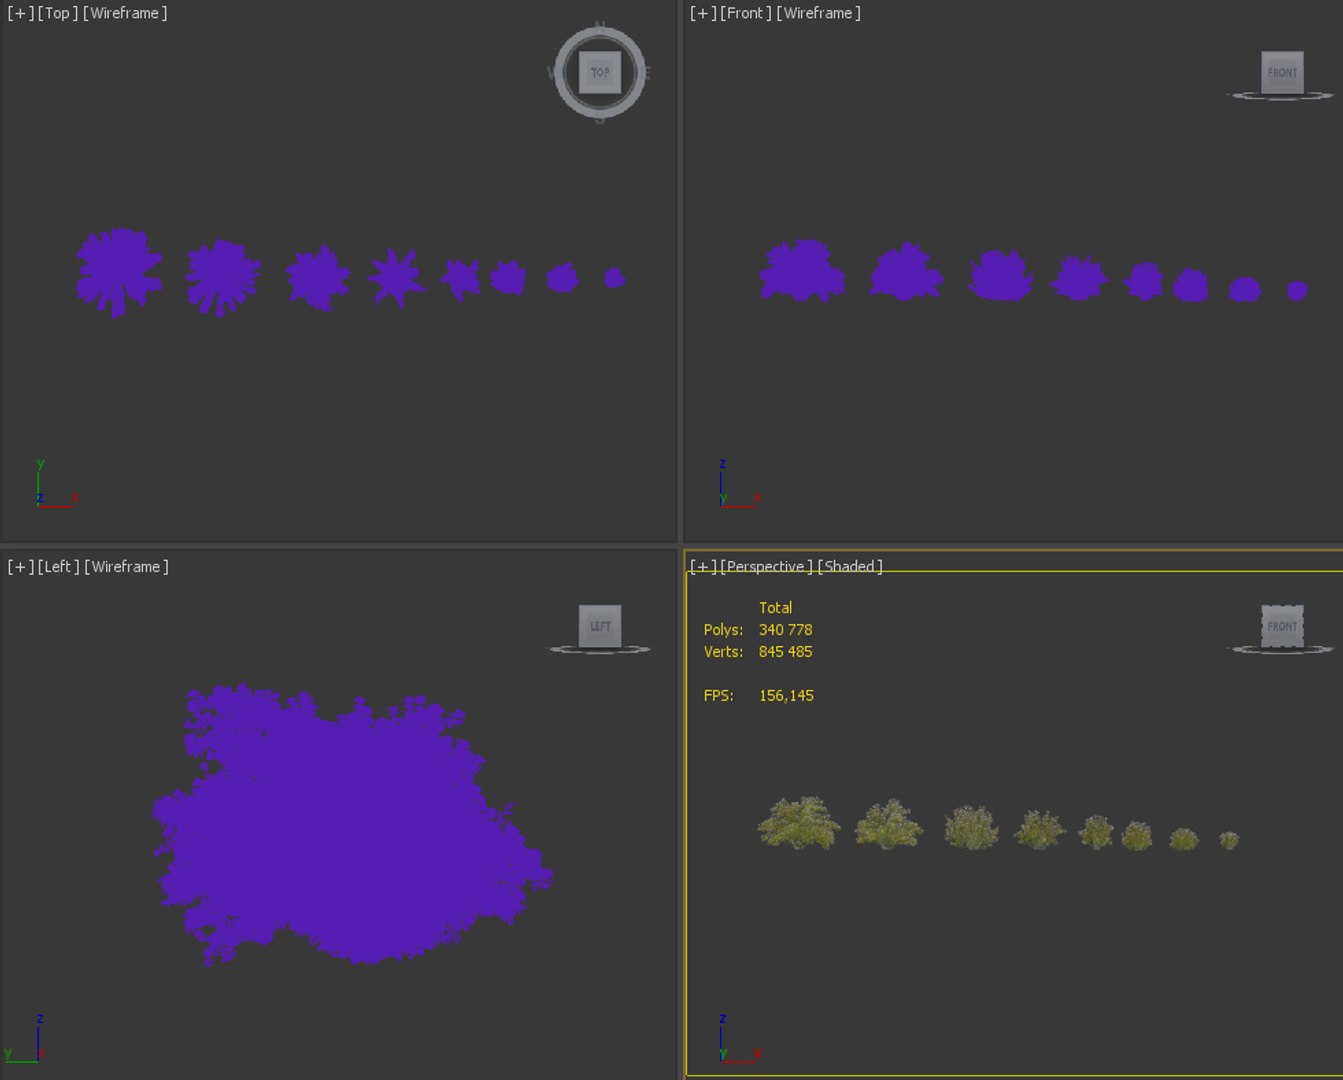Open the [+] menu in Front viewport
1343x1080 pixels.
(703, 13)
